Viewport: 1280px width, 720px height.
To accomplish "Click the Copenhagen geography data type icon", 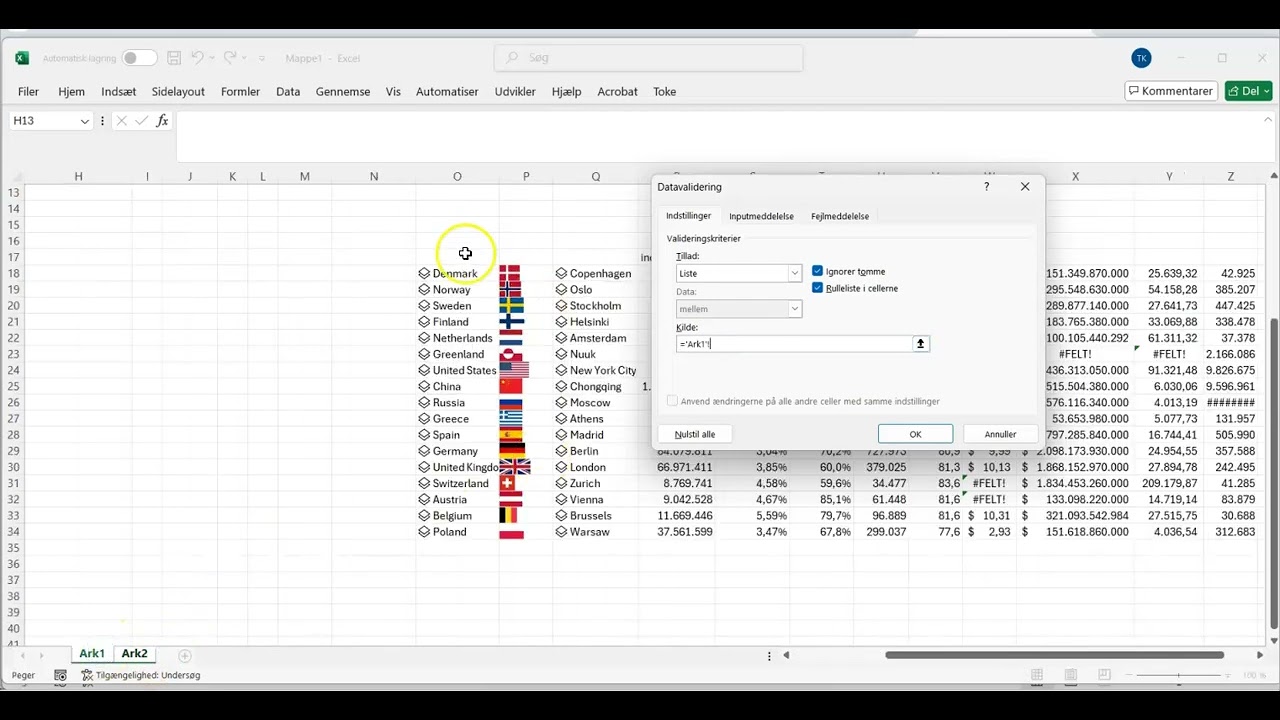I will (561, 273).
